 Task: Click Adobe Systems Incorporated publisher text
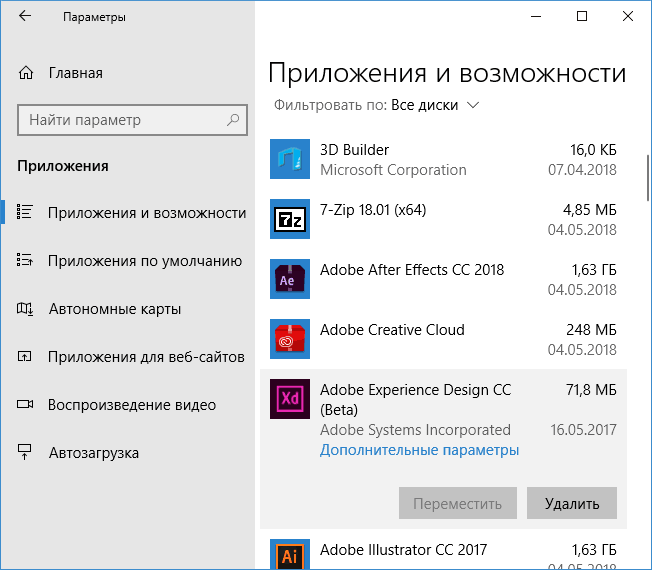tap(415, 430)
